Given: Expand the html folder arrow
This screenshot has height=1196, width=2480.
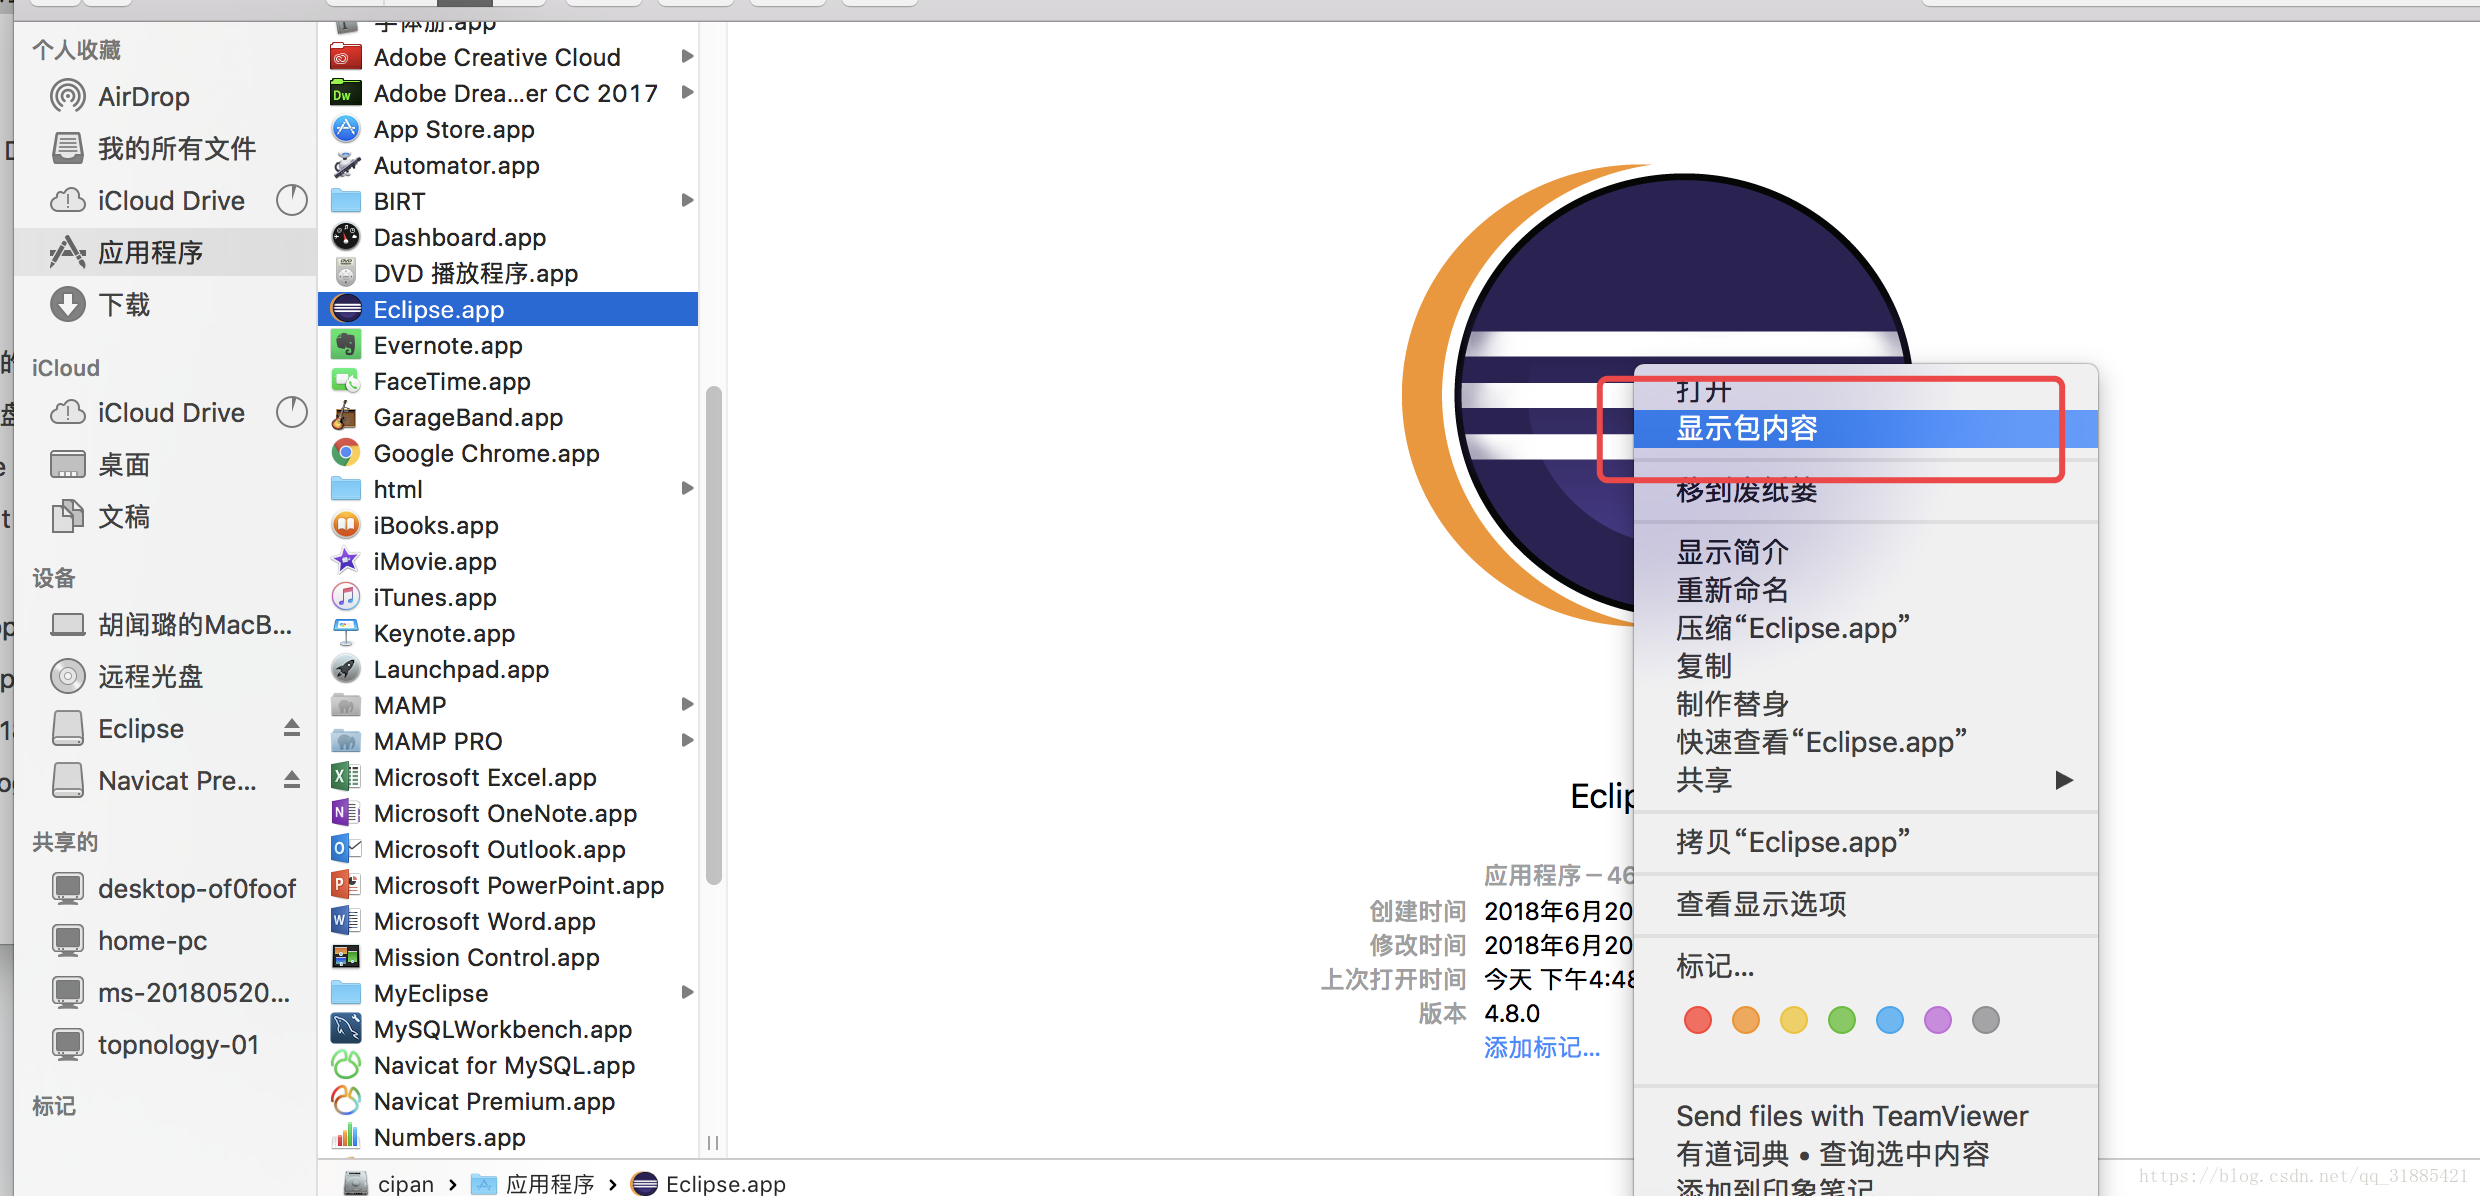Looking at the screenshot, I should (687, 489).
